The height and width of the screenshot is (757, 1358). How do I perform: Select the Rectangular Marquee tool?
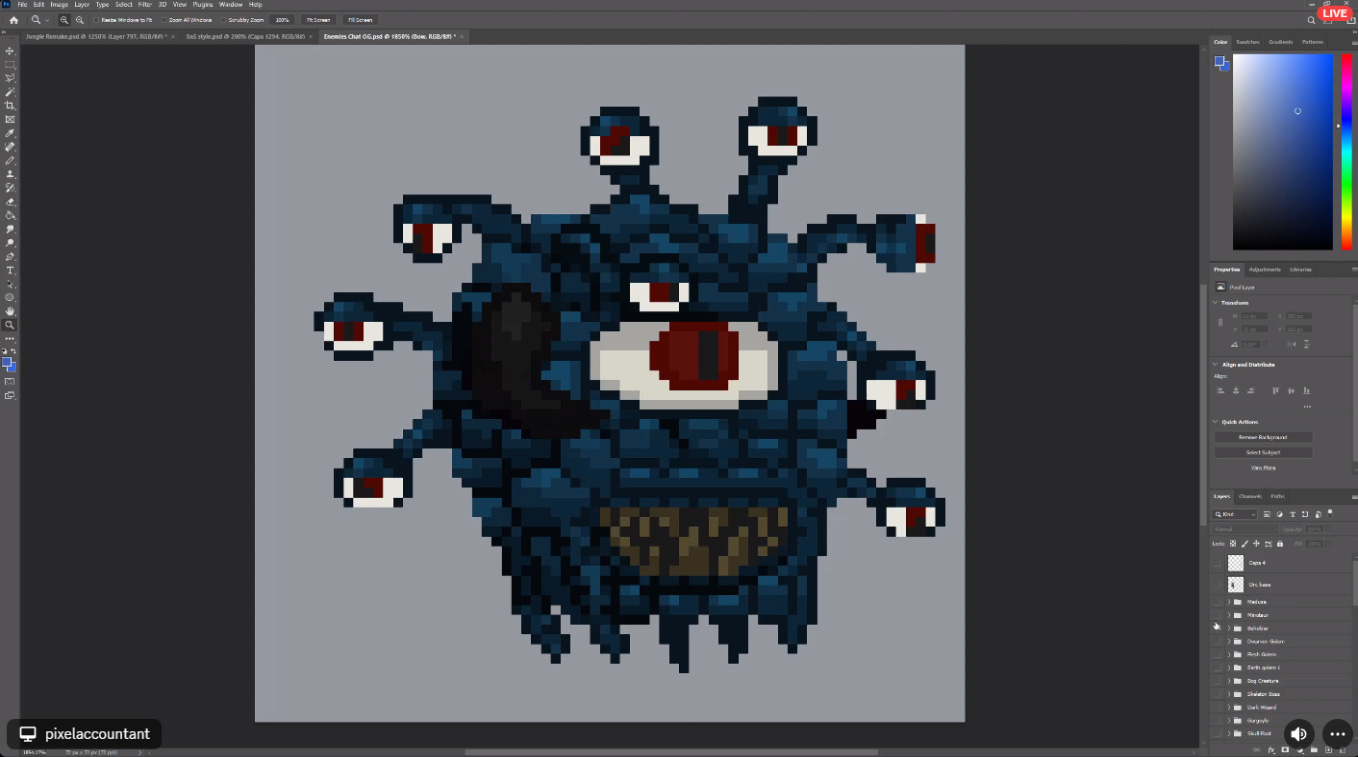10,65
